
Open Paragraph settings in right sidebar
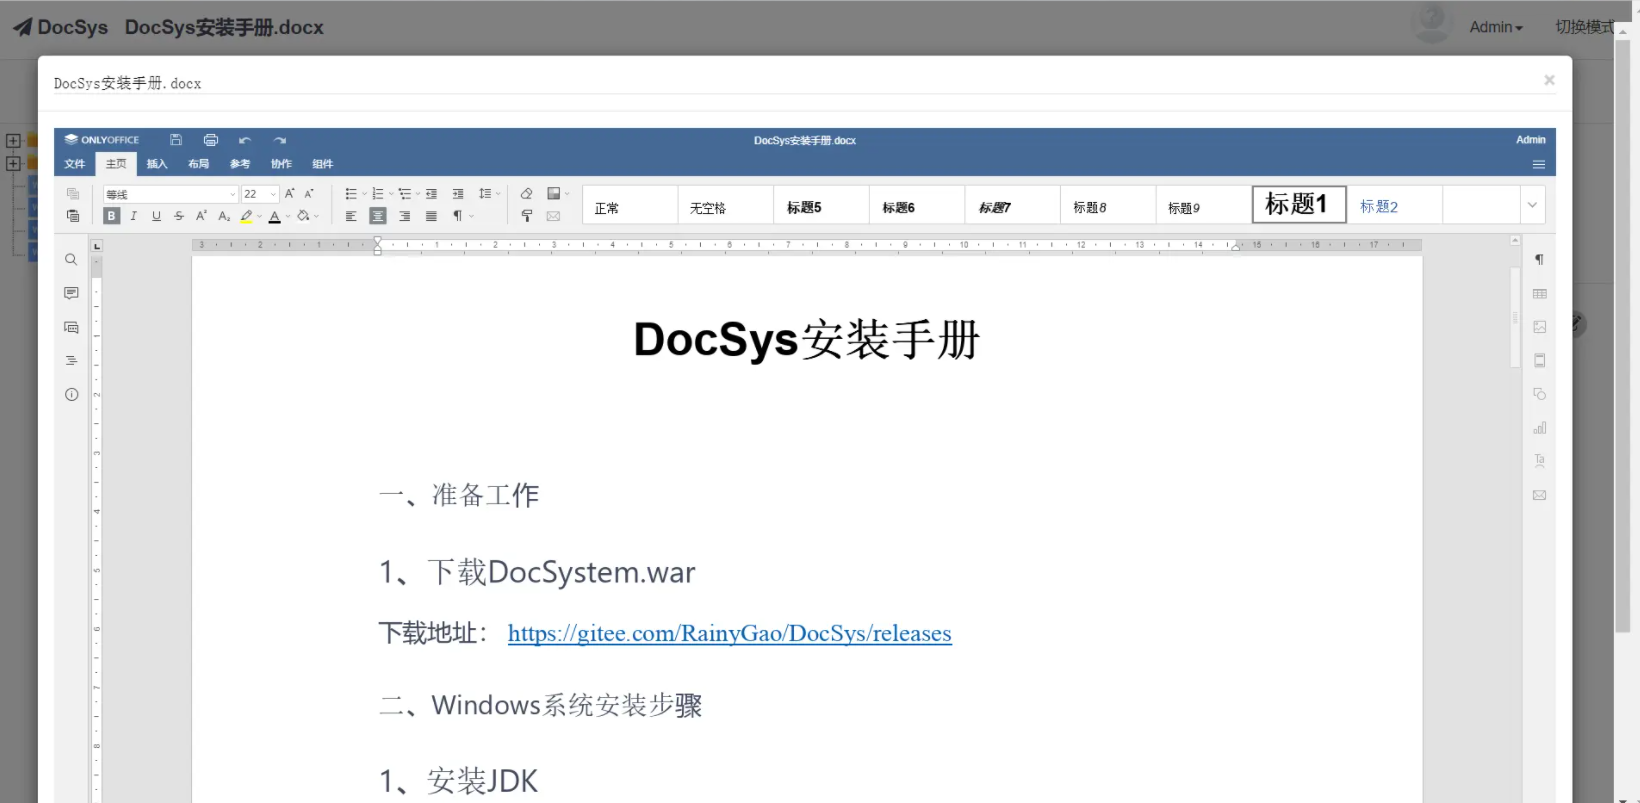[x=1539, y=260]
